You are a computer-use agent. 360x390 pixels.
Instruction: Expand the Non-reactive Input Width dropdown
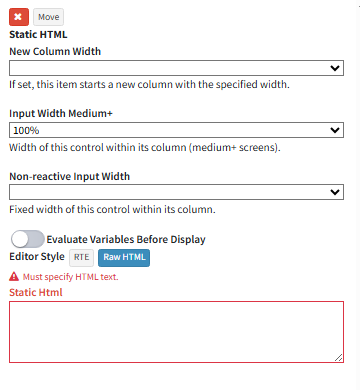pos(176,192)
